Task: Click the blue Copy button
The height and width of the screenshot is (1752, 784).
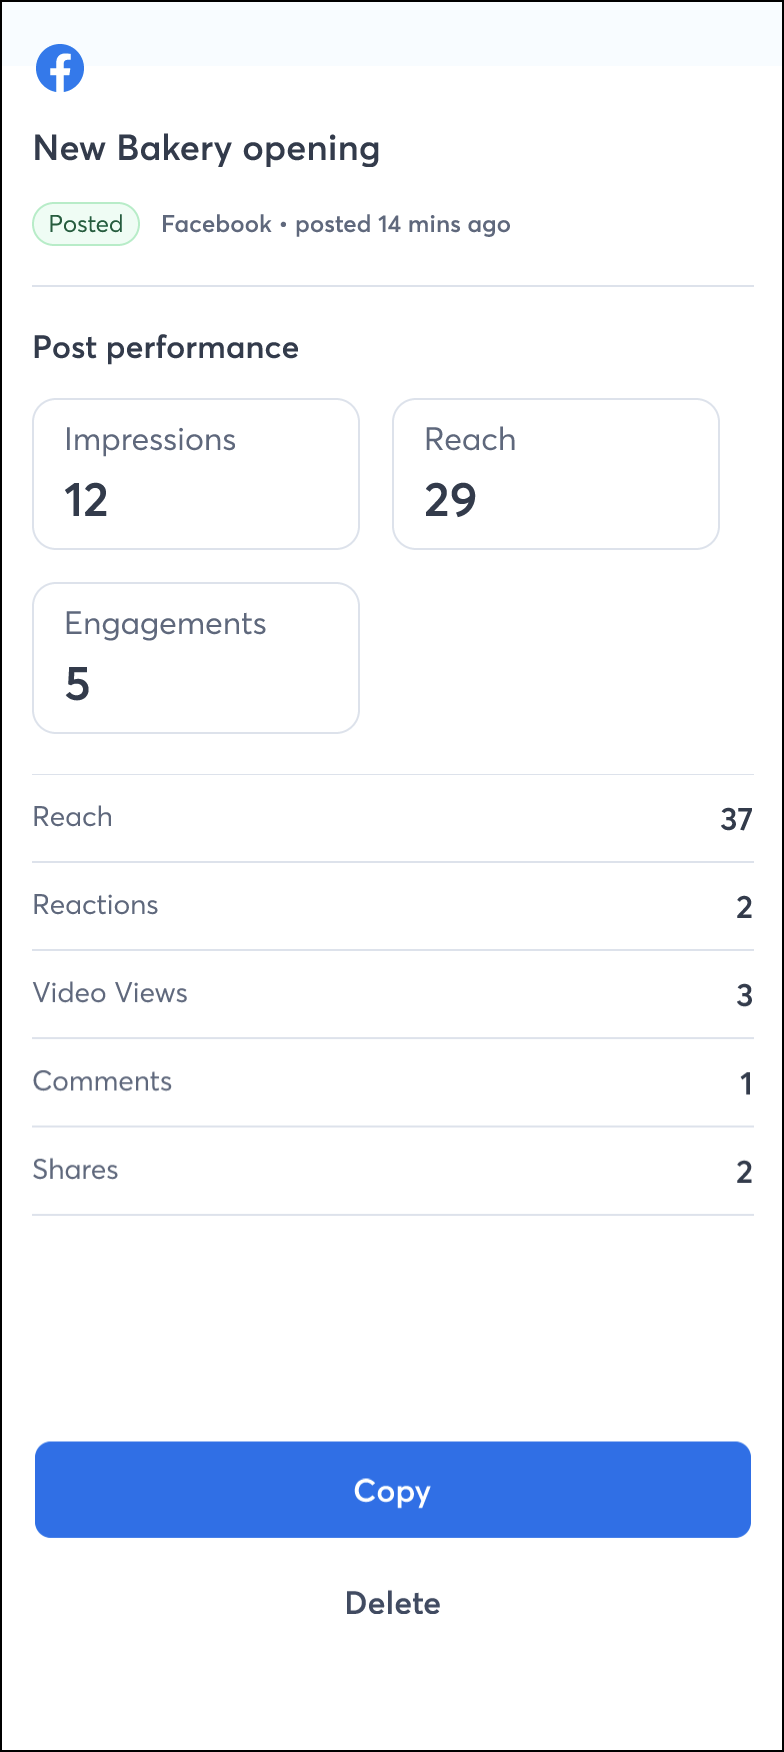Action: coord(393,1489)
